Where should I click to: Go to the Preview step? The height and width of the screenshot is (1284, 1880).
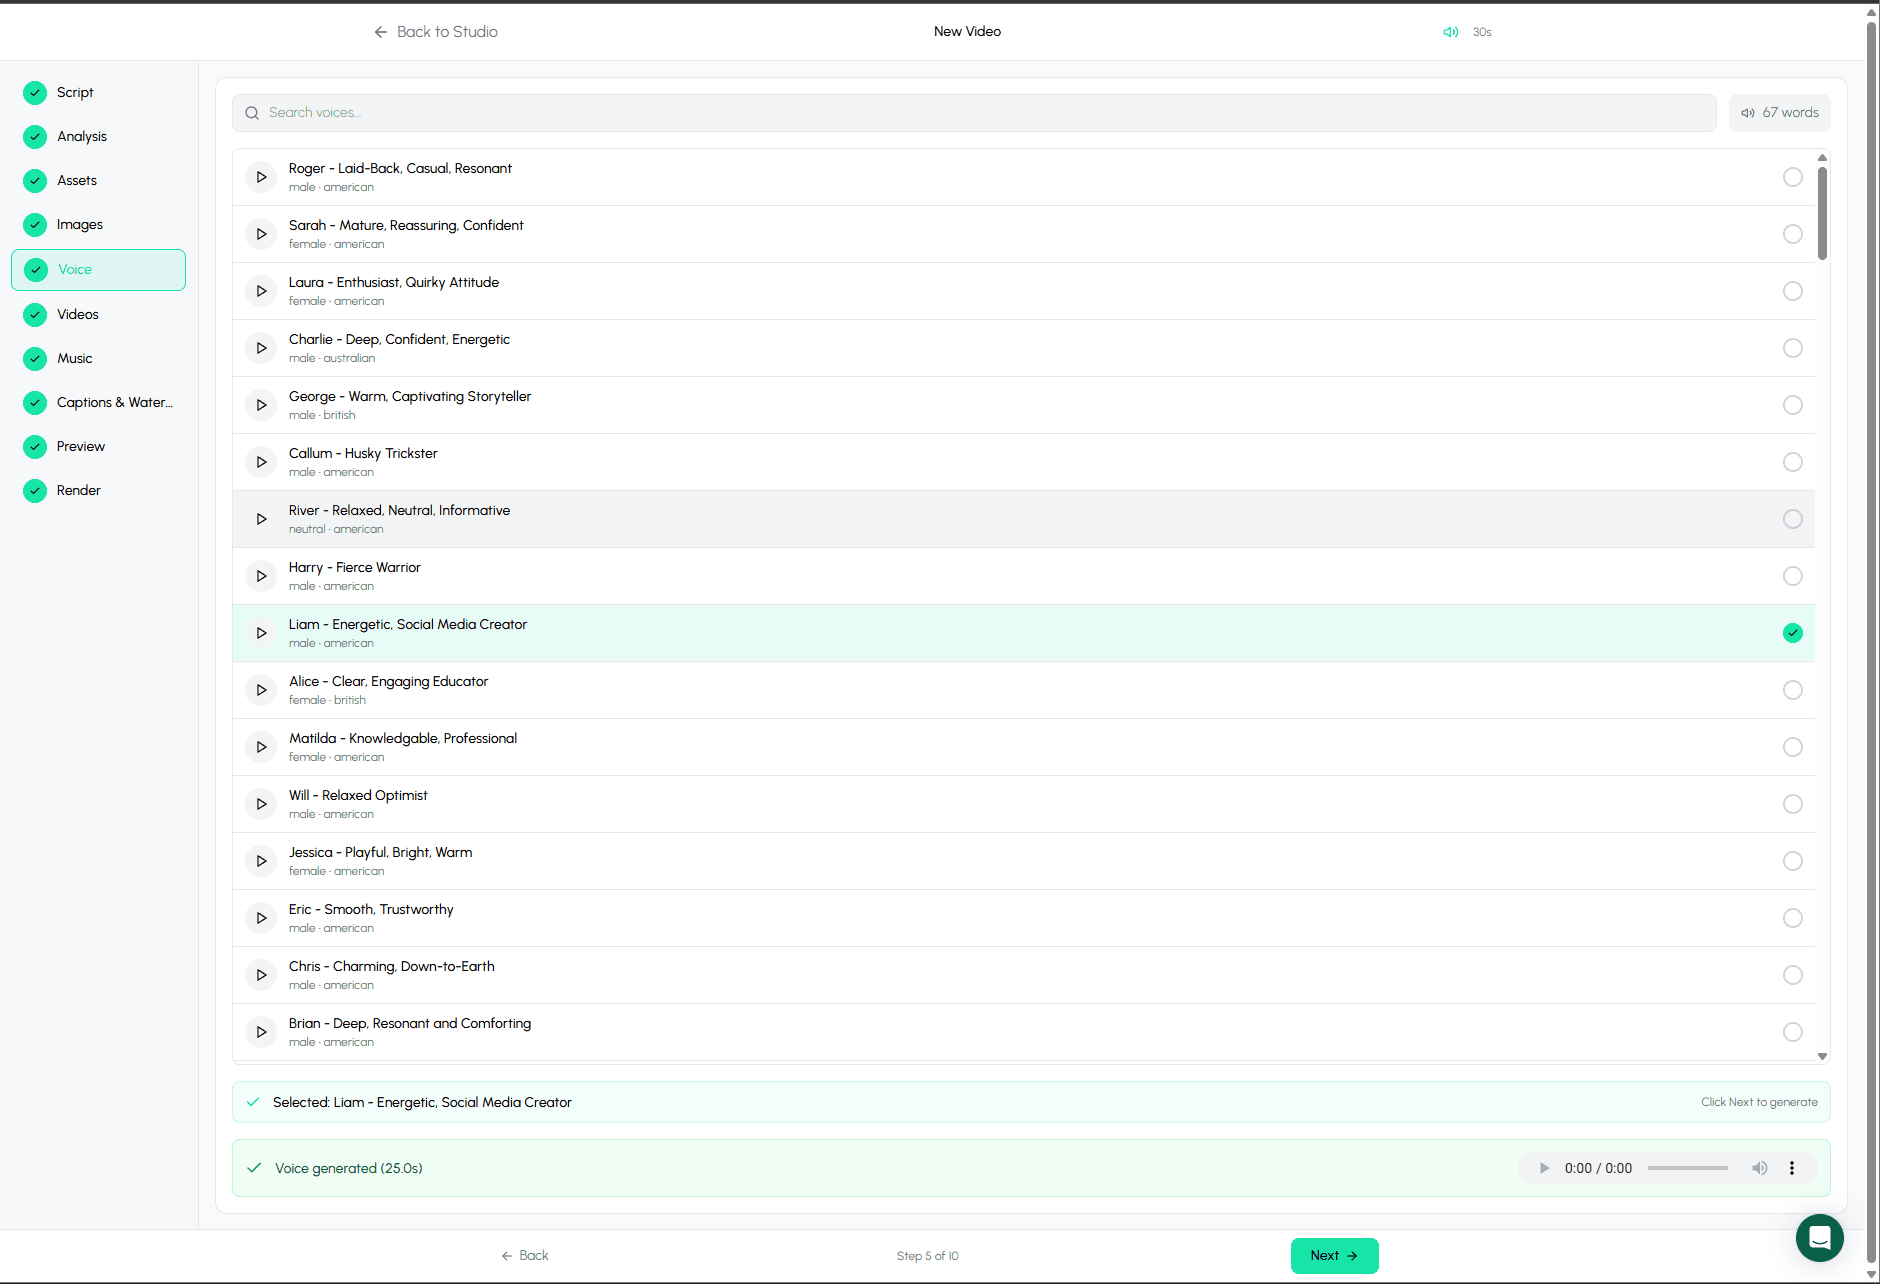click(80, 446)
